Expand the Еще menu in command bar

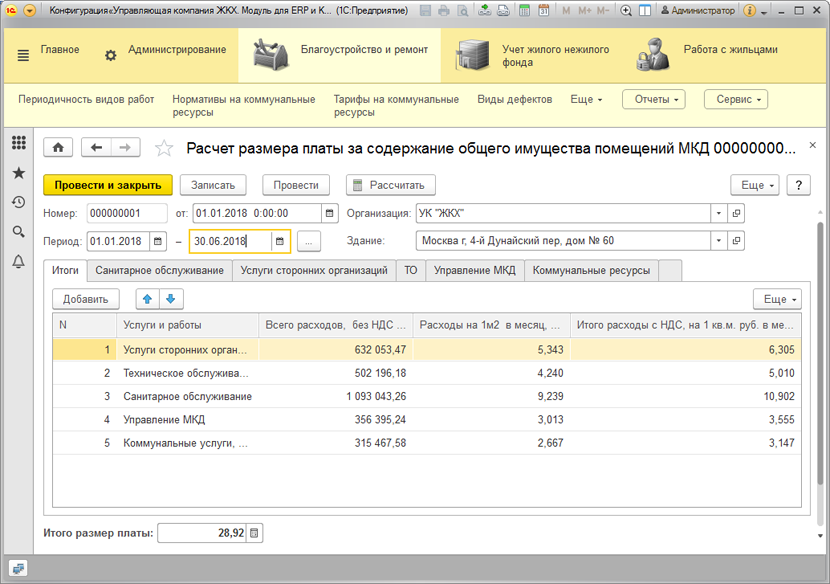coord(586,100)
